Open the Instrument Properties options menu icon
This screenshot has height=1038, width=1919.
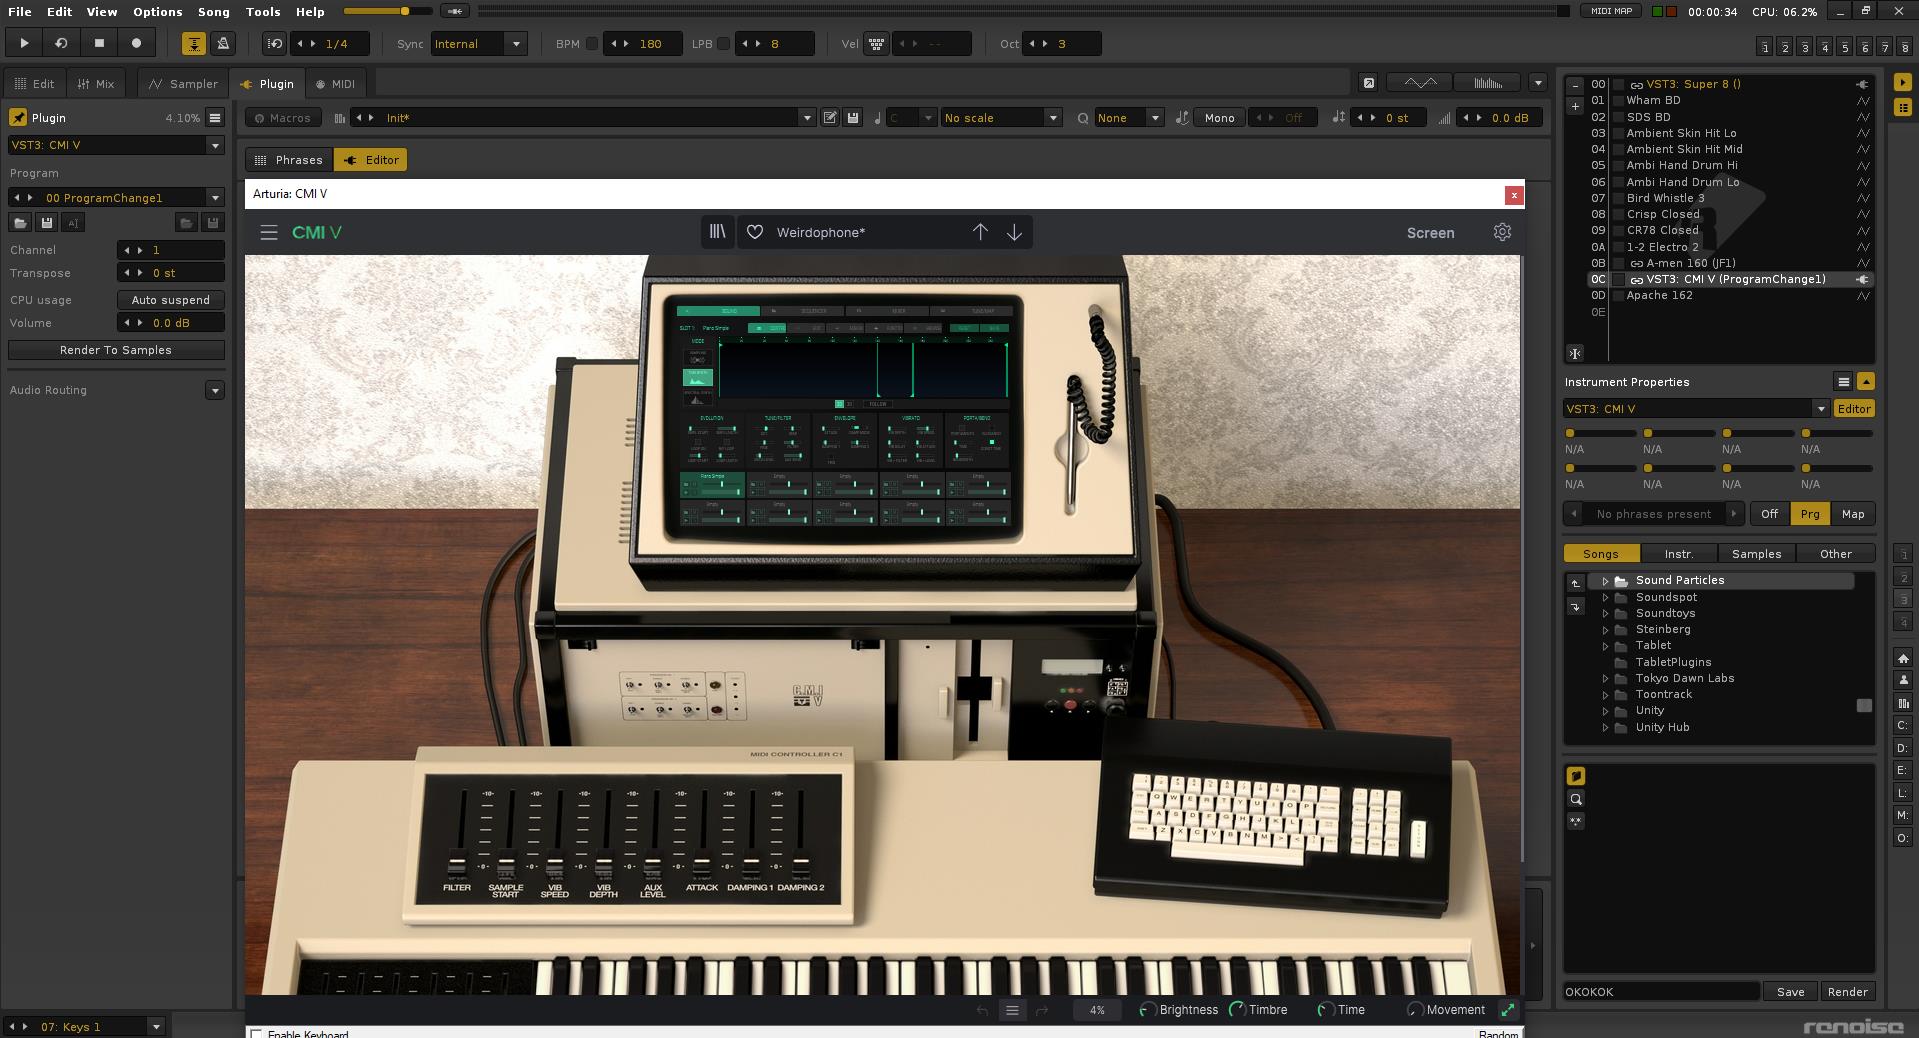1843,382
